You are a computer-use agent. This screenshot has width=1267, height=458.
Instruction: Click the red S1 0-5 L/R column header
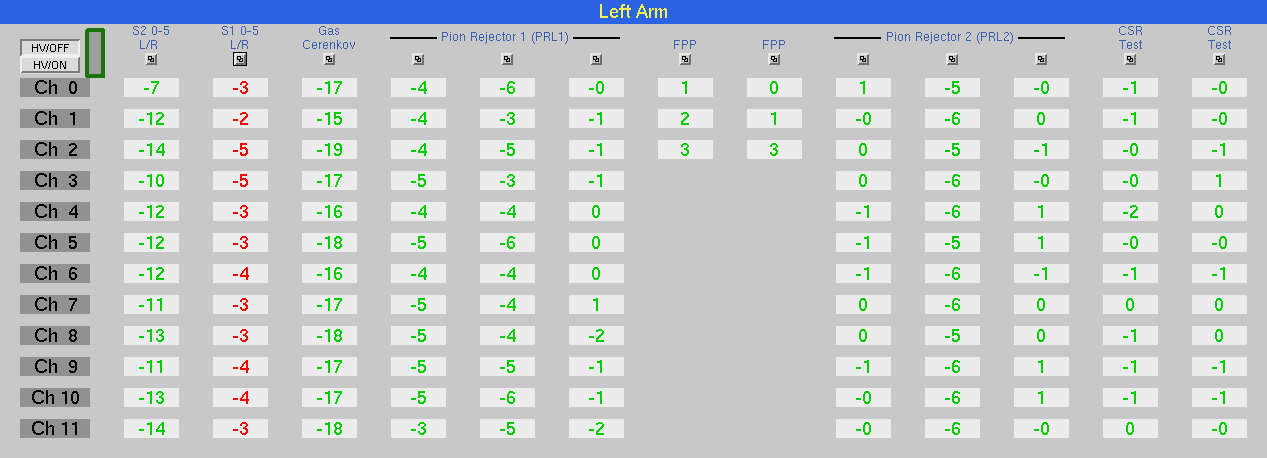click(240, 38)
